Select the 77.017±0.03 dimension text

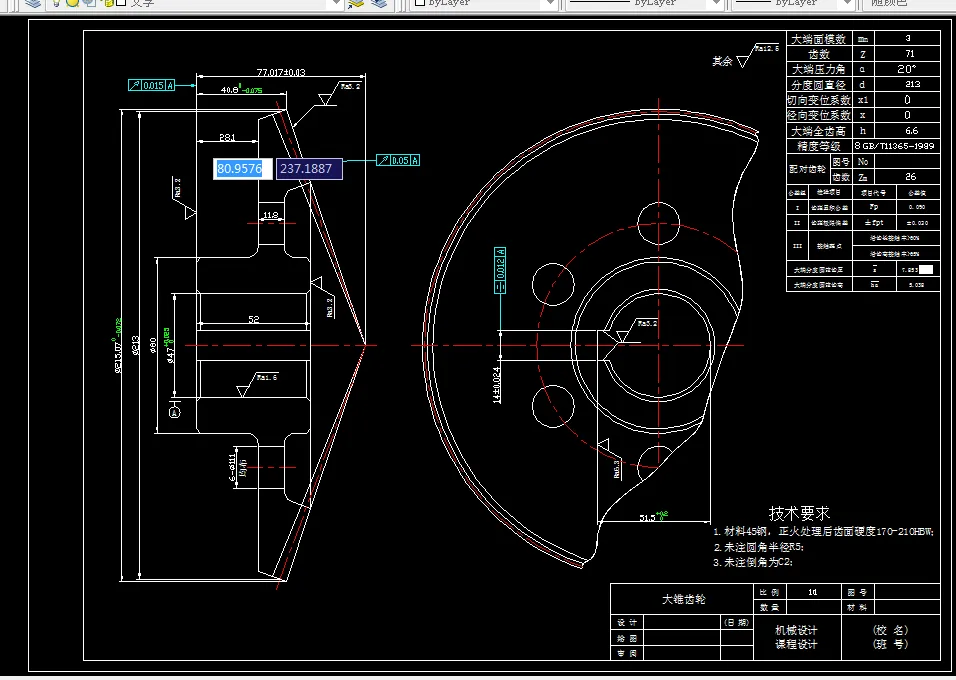coord(281,72)
